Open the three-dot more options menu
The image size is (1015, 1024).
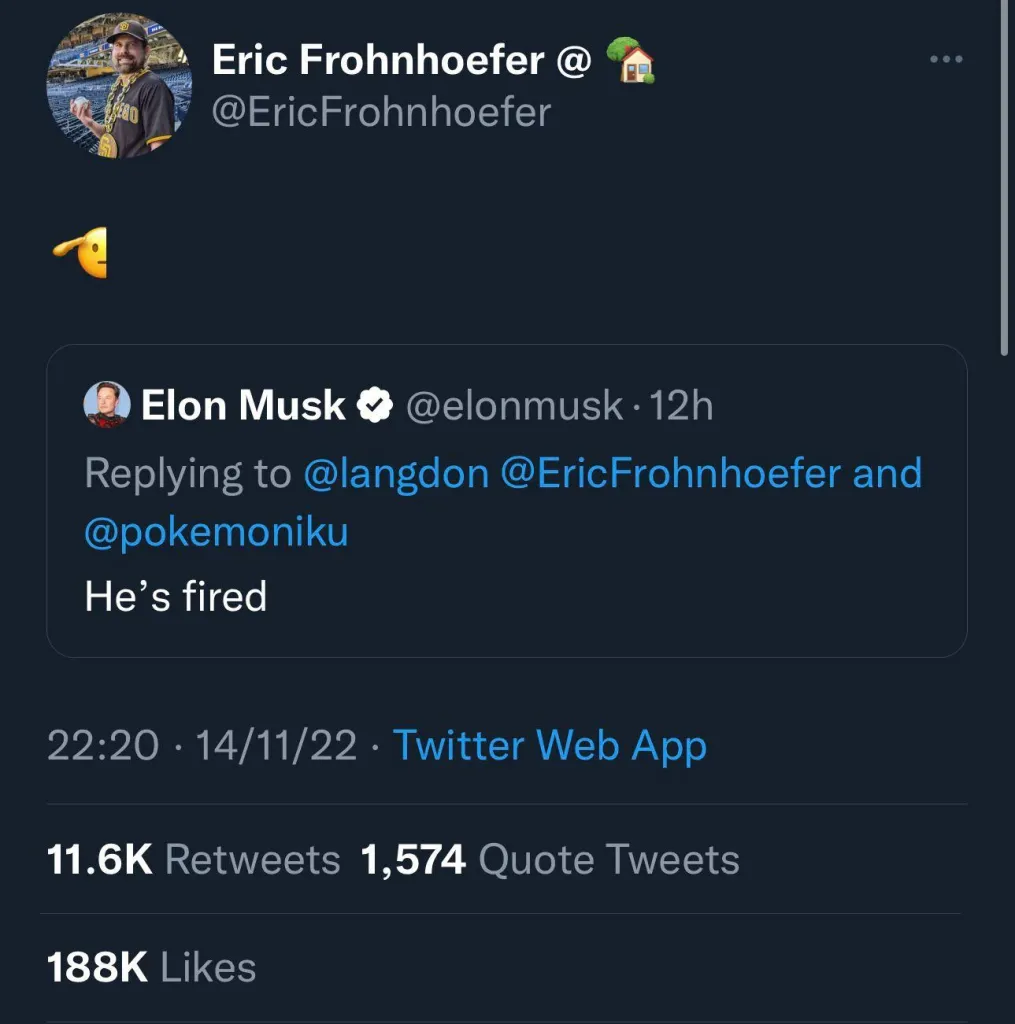tap(946, 59)
